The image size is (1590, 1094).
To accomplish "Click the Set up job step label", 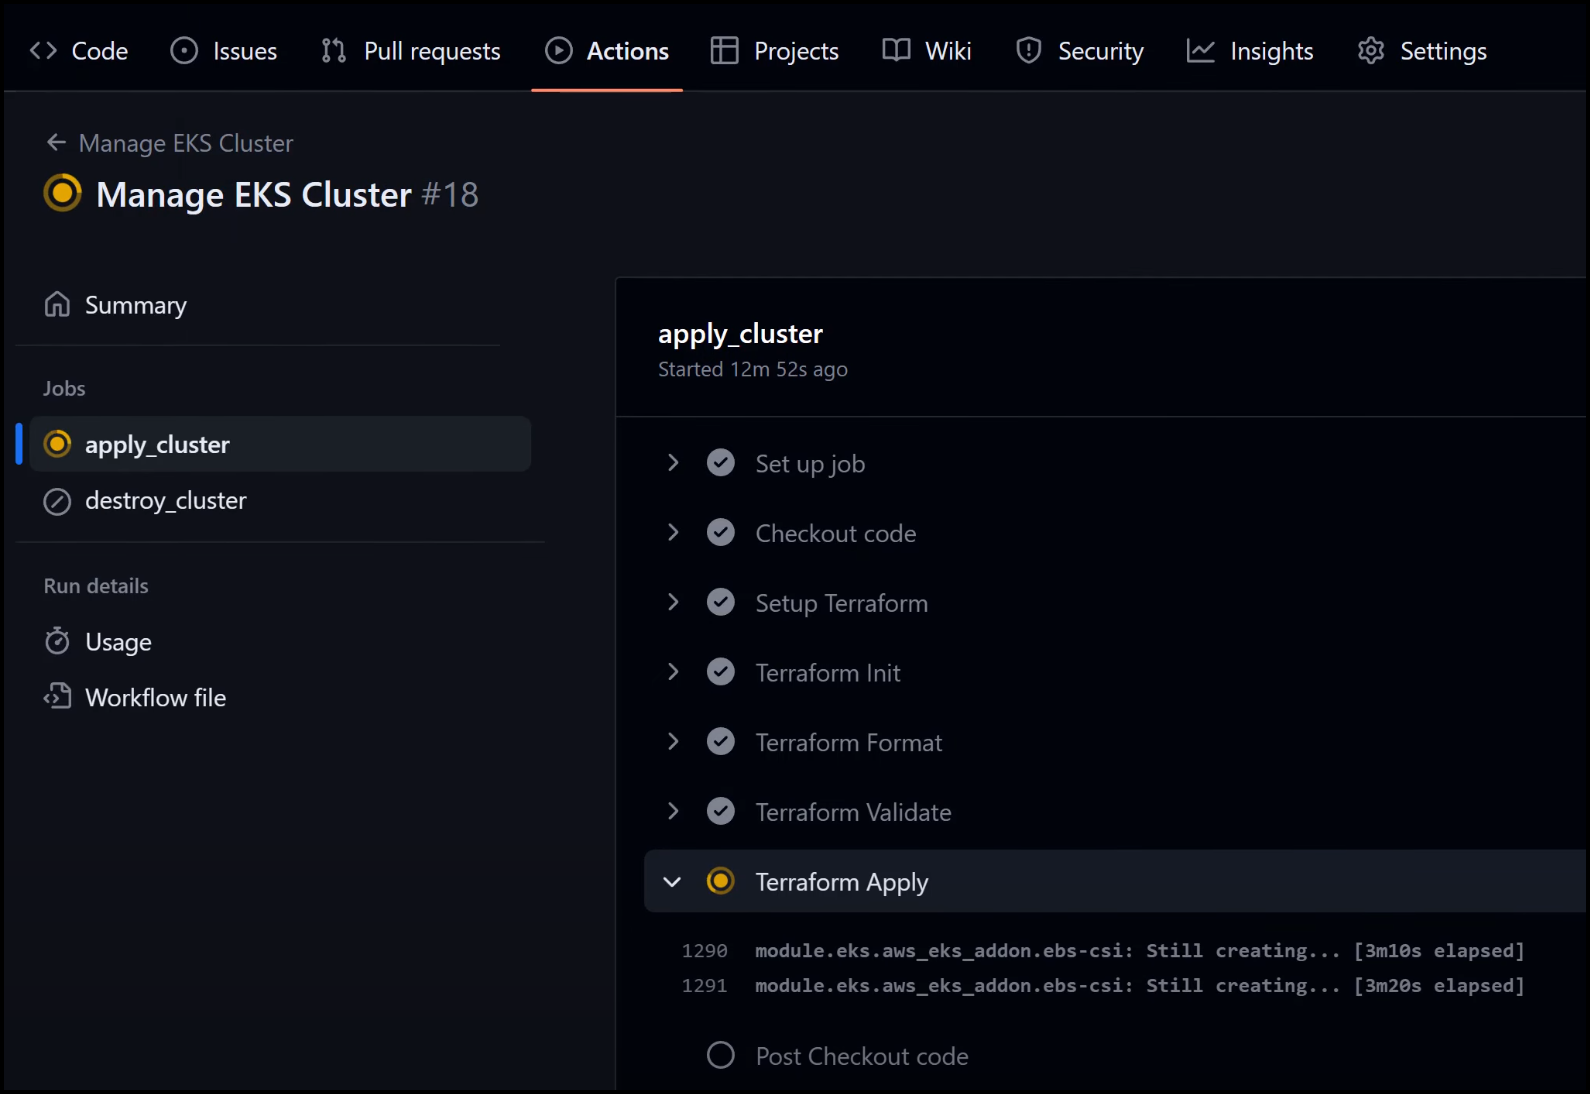I will pos(810,464).
